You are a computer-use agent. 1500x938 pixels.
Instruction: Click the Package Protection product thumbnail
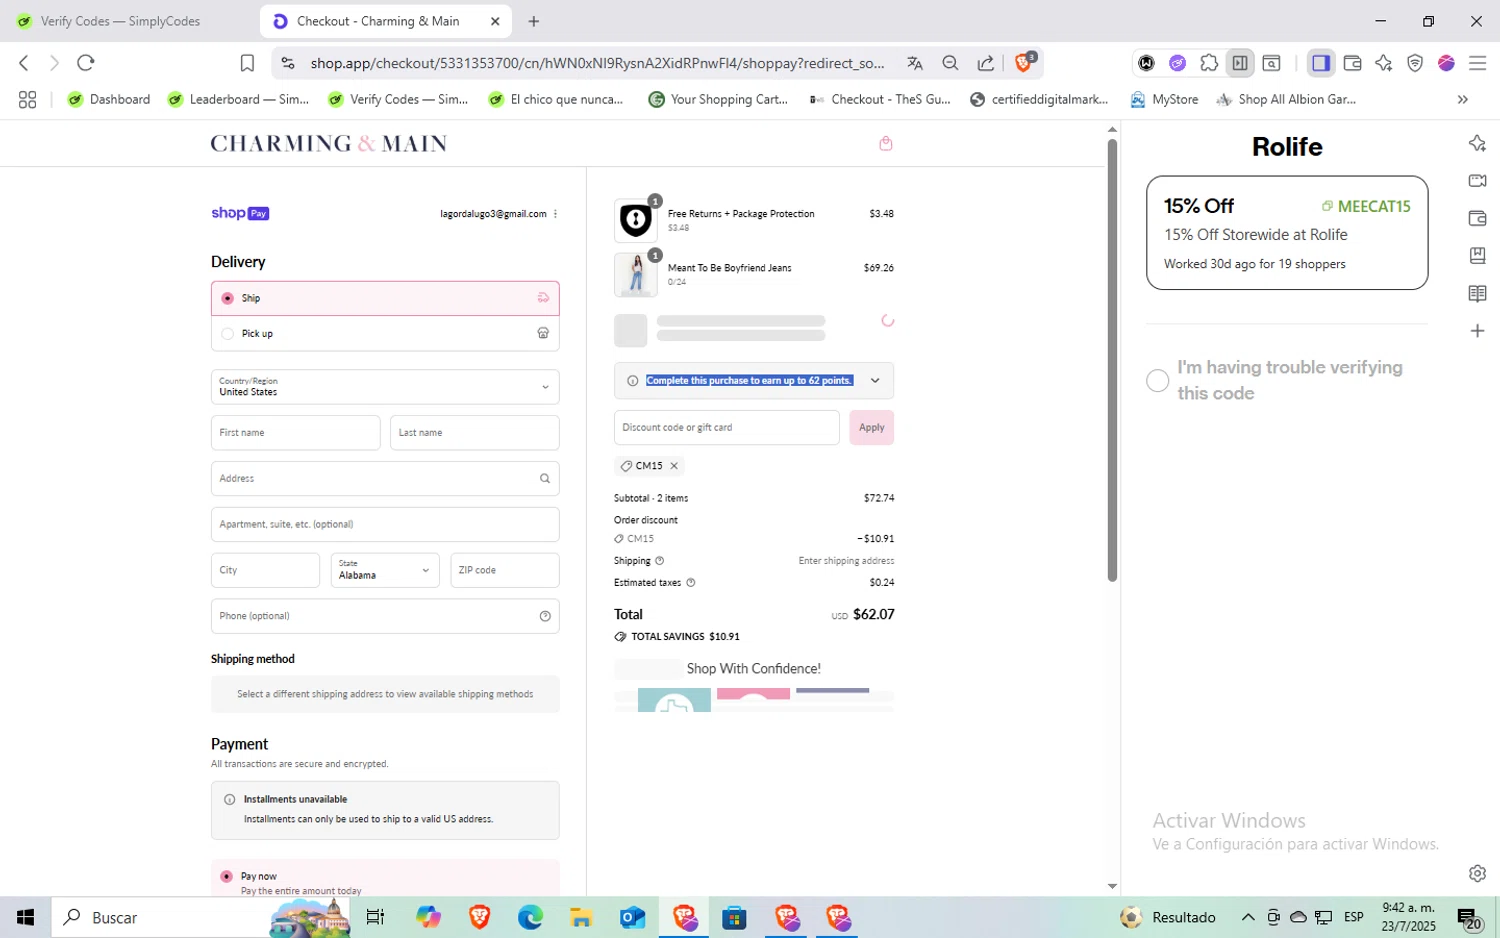(636, 220)
